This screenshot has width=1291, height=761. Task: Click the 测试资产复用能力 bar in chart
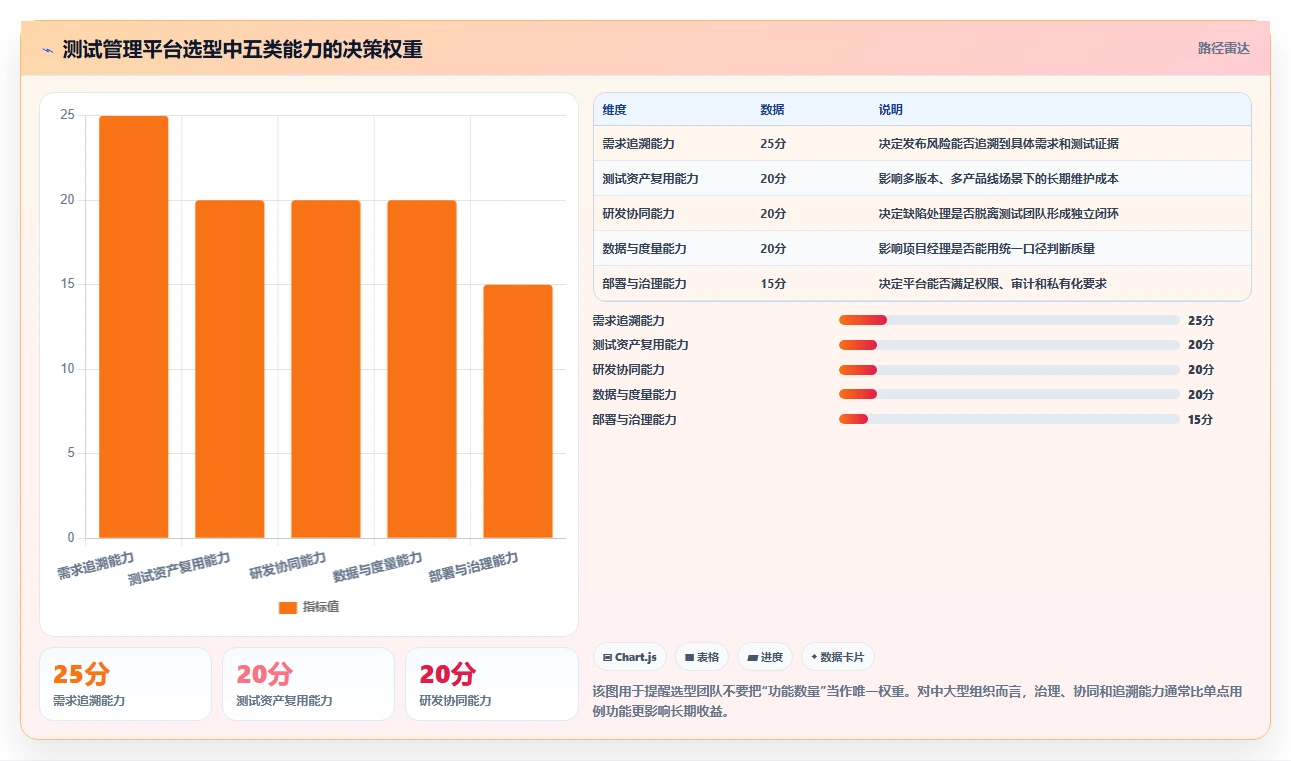pyautogui.click(x=230, y=369)
